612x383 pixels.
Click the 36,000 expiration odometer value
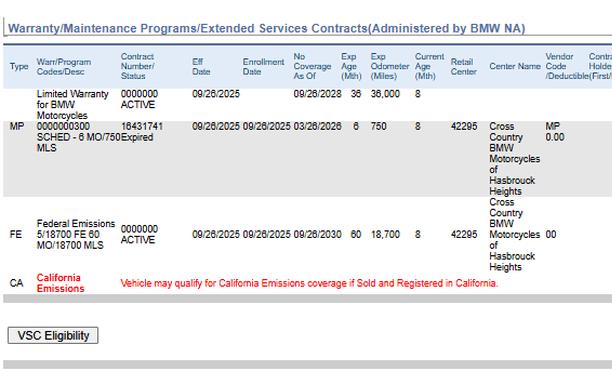coord(385,94)
